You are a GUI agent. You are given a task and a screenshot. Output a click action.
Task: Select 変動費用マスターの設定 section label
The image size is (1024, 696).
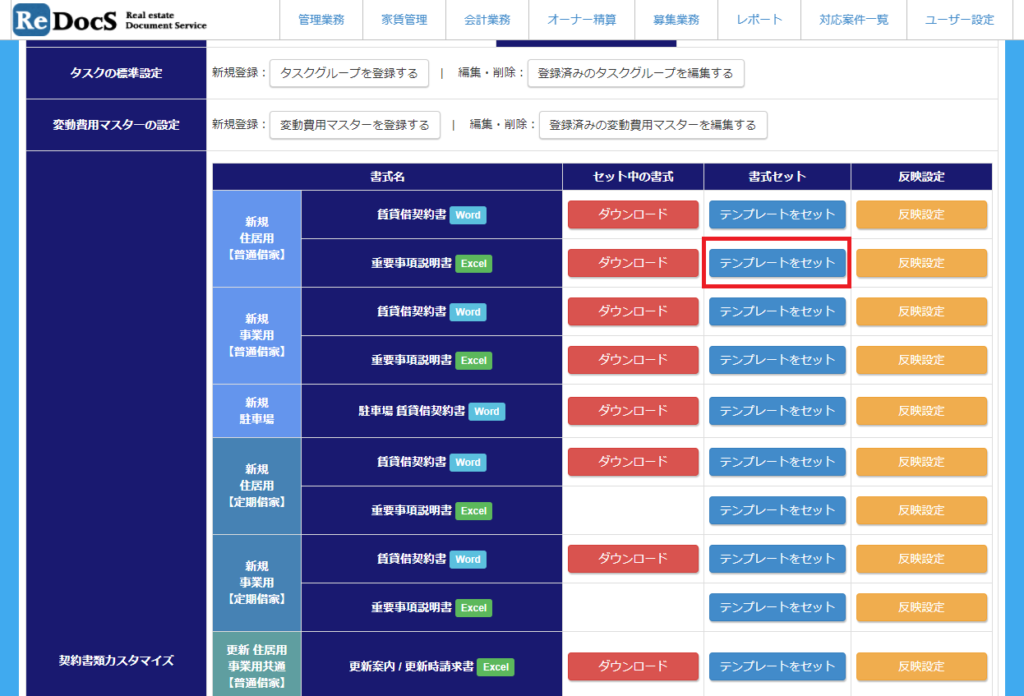point(116,125)
